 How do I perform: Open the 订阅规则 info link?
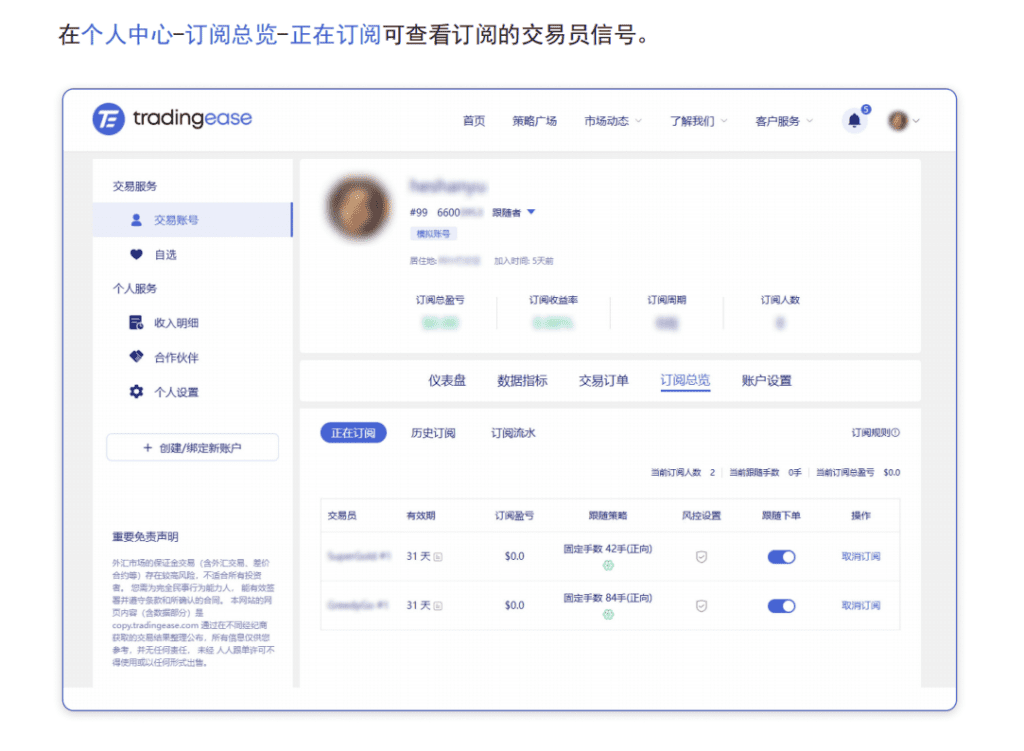(875, 433)
